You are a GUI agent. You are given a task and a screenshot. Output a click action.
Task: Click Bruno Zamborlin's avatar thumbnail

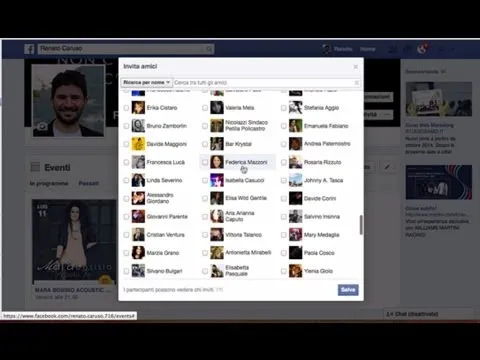(138, 126)
